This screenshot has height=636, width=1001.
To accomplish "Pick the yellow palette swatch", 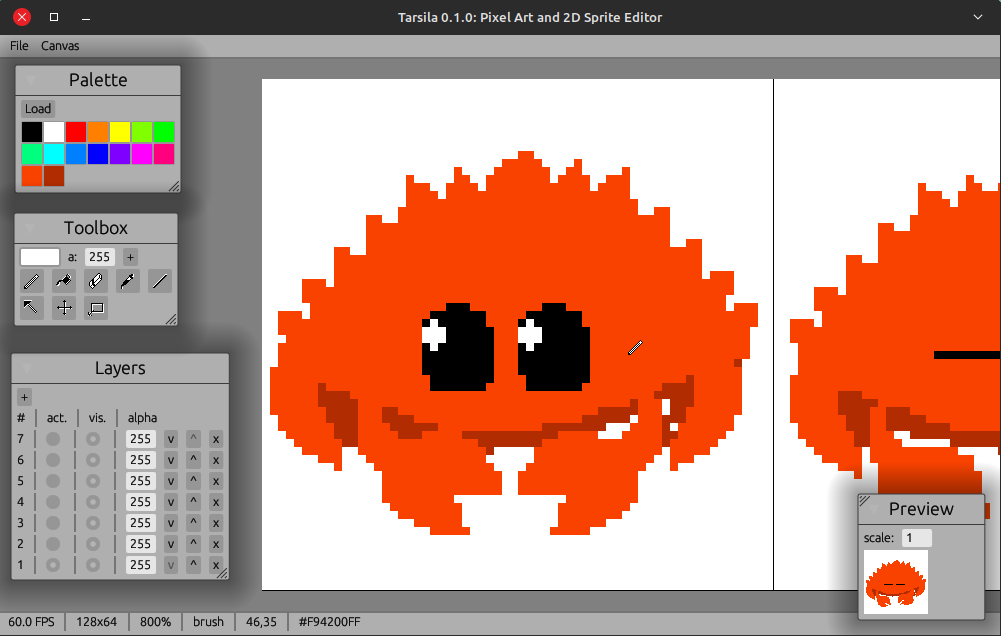I will [x=119, y=132].
